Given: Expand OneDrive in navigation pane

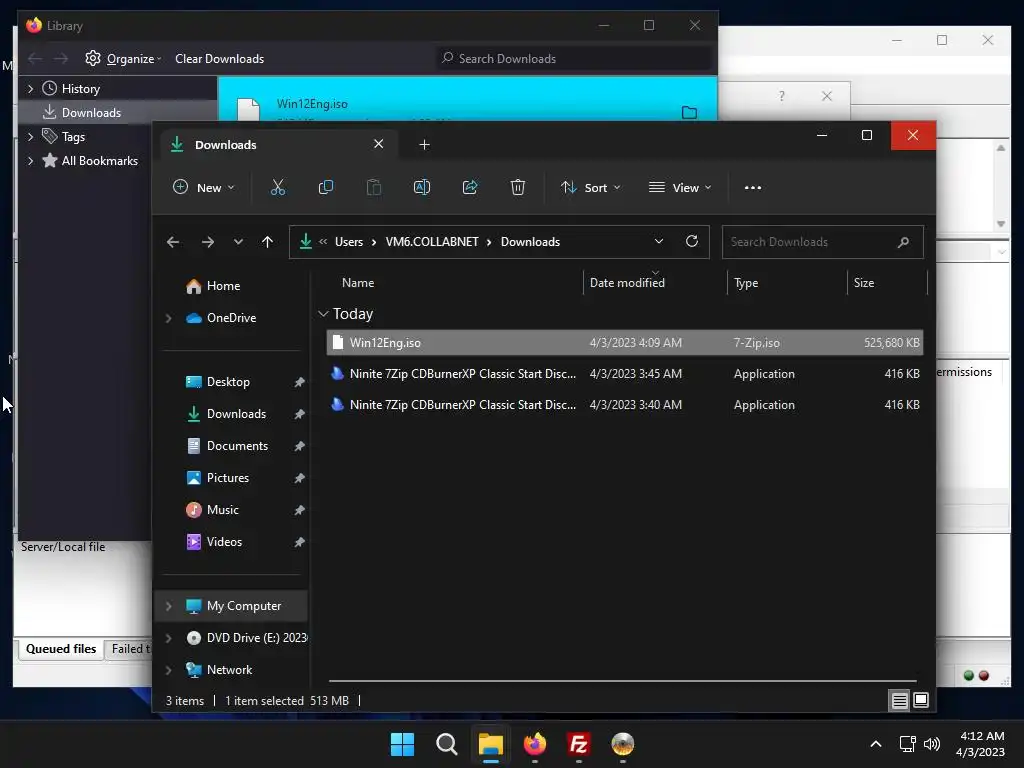Looking at the screenshot, I should tap(168, 318).
